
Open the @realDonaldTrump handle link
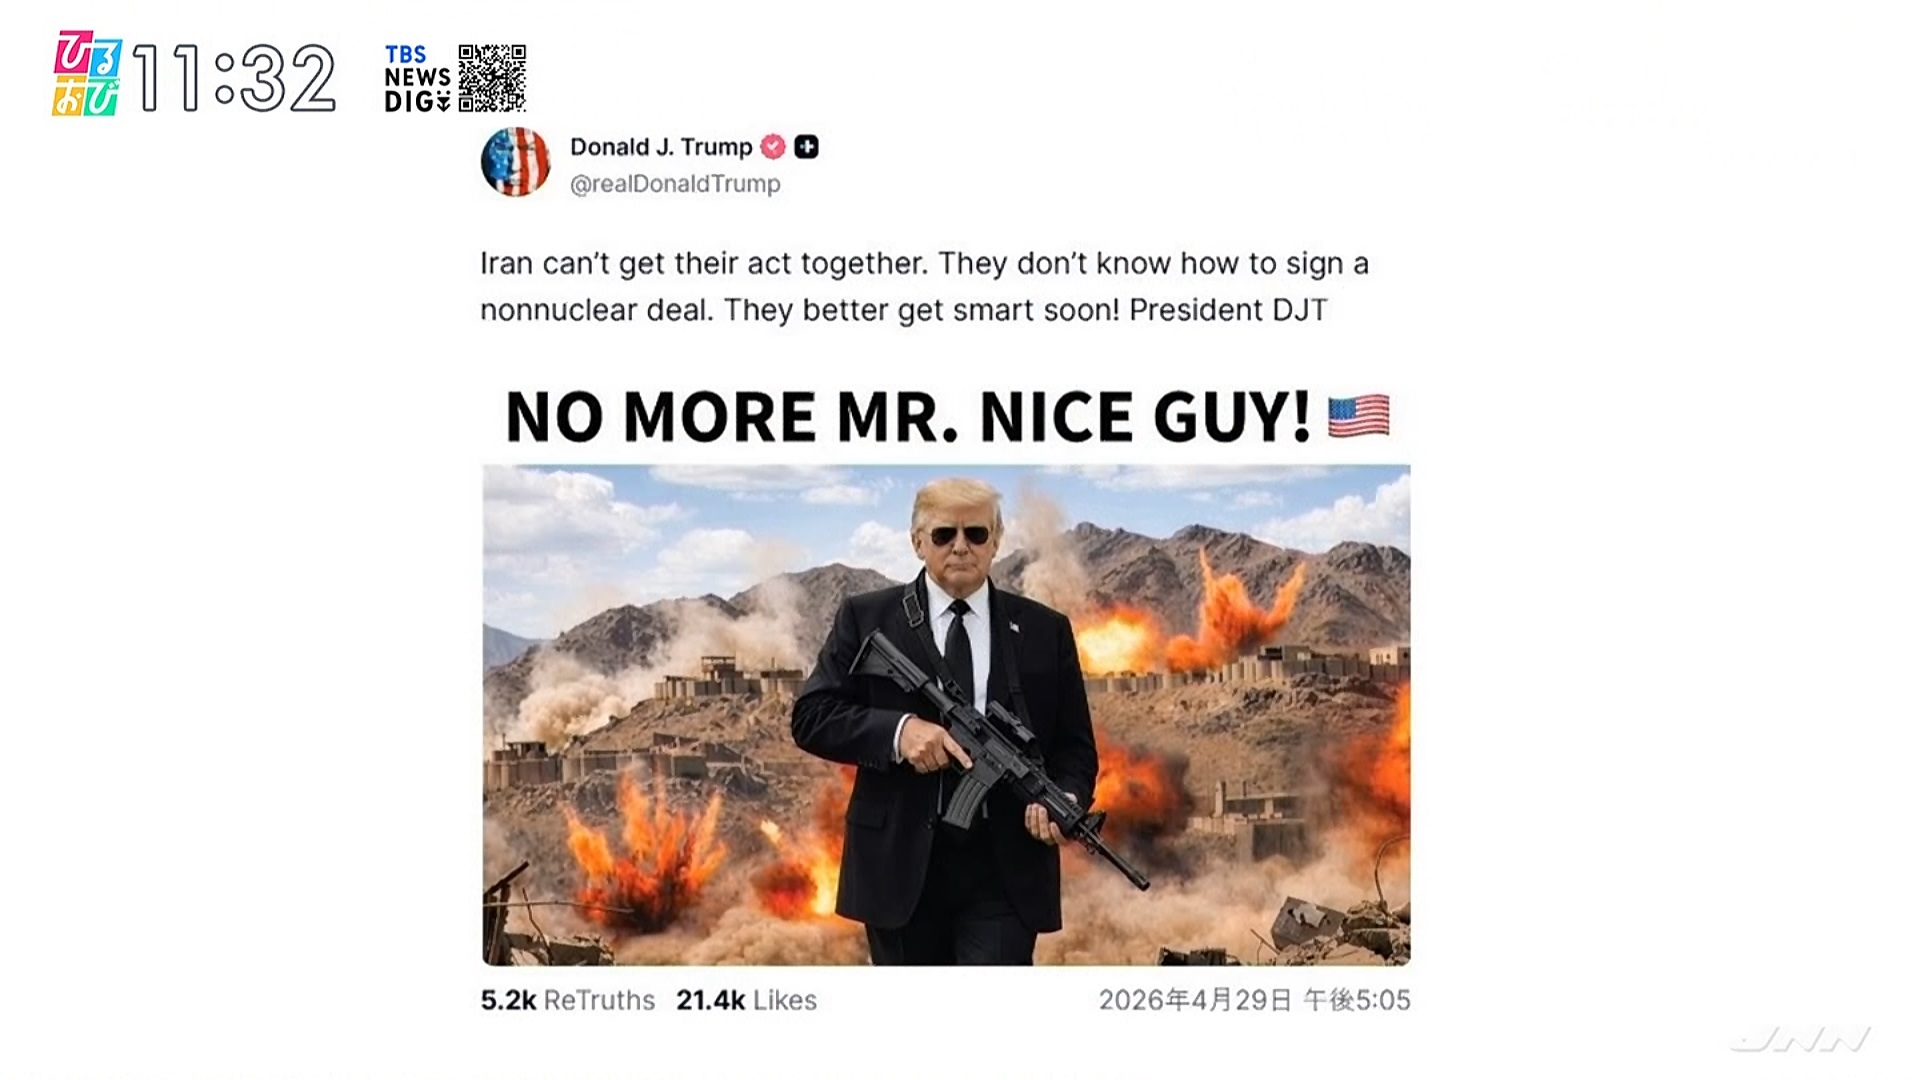675,184
